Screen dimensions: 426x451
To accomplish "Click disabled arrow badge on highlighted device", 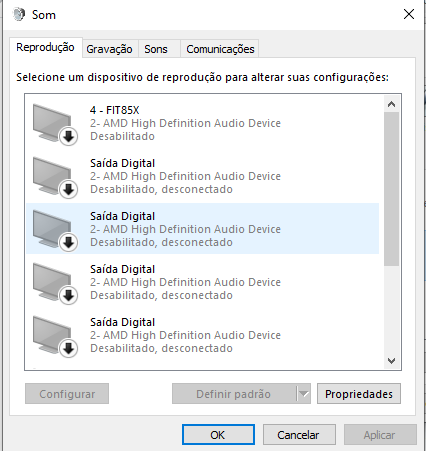I will point(69,242).
